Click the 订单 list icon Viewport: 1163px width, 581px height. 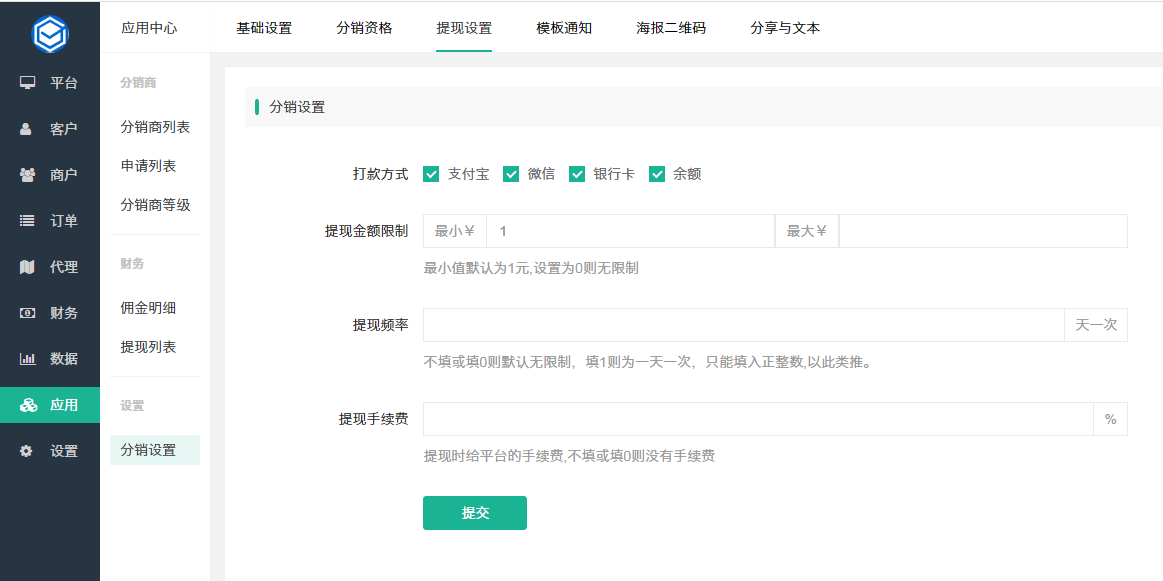click(27, 220)
